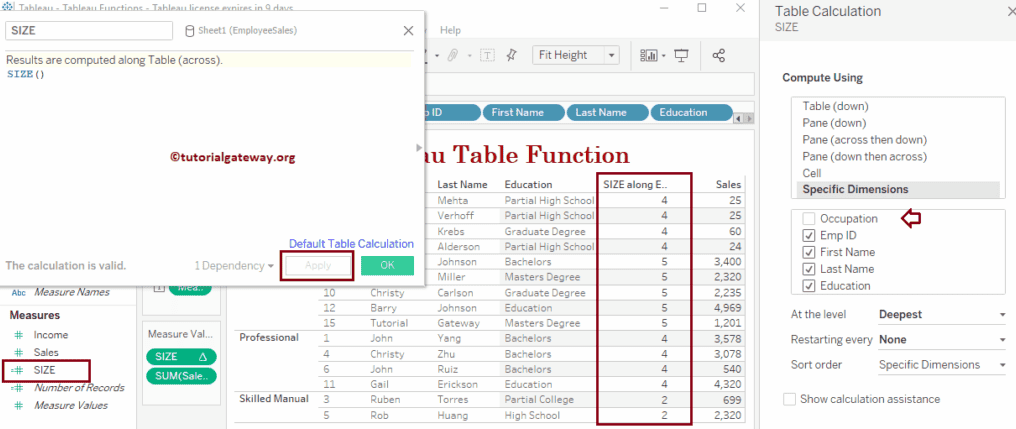Open the Sort order dropdown
This screenshot has width=1016, height=429.
(x=941, y=365)
